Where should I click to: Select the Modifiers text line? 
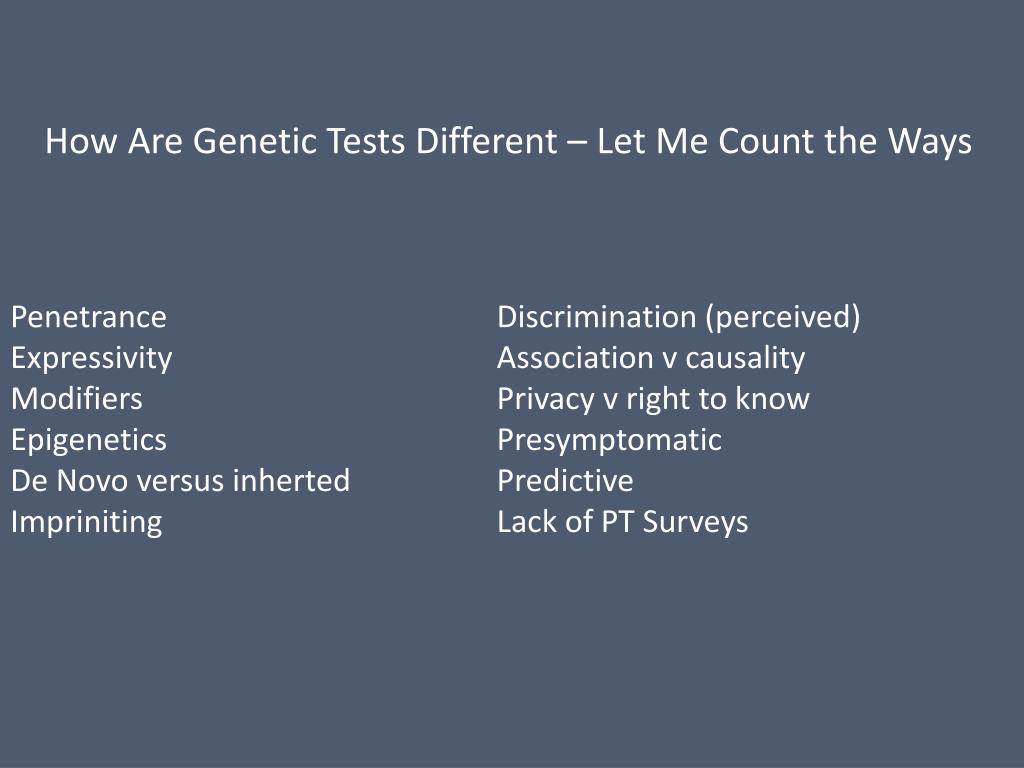click(x=76, y=398)
